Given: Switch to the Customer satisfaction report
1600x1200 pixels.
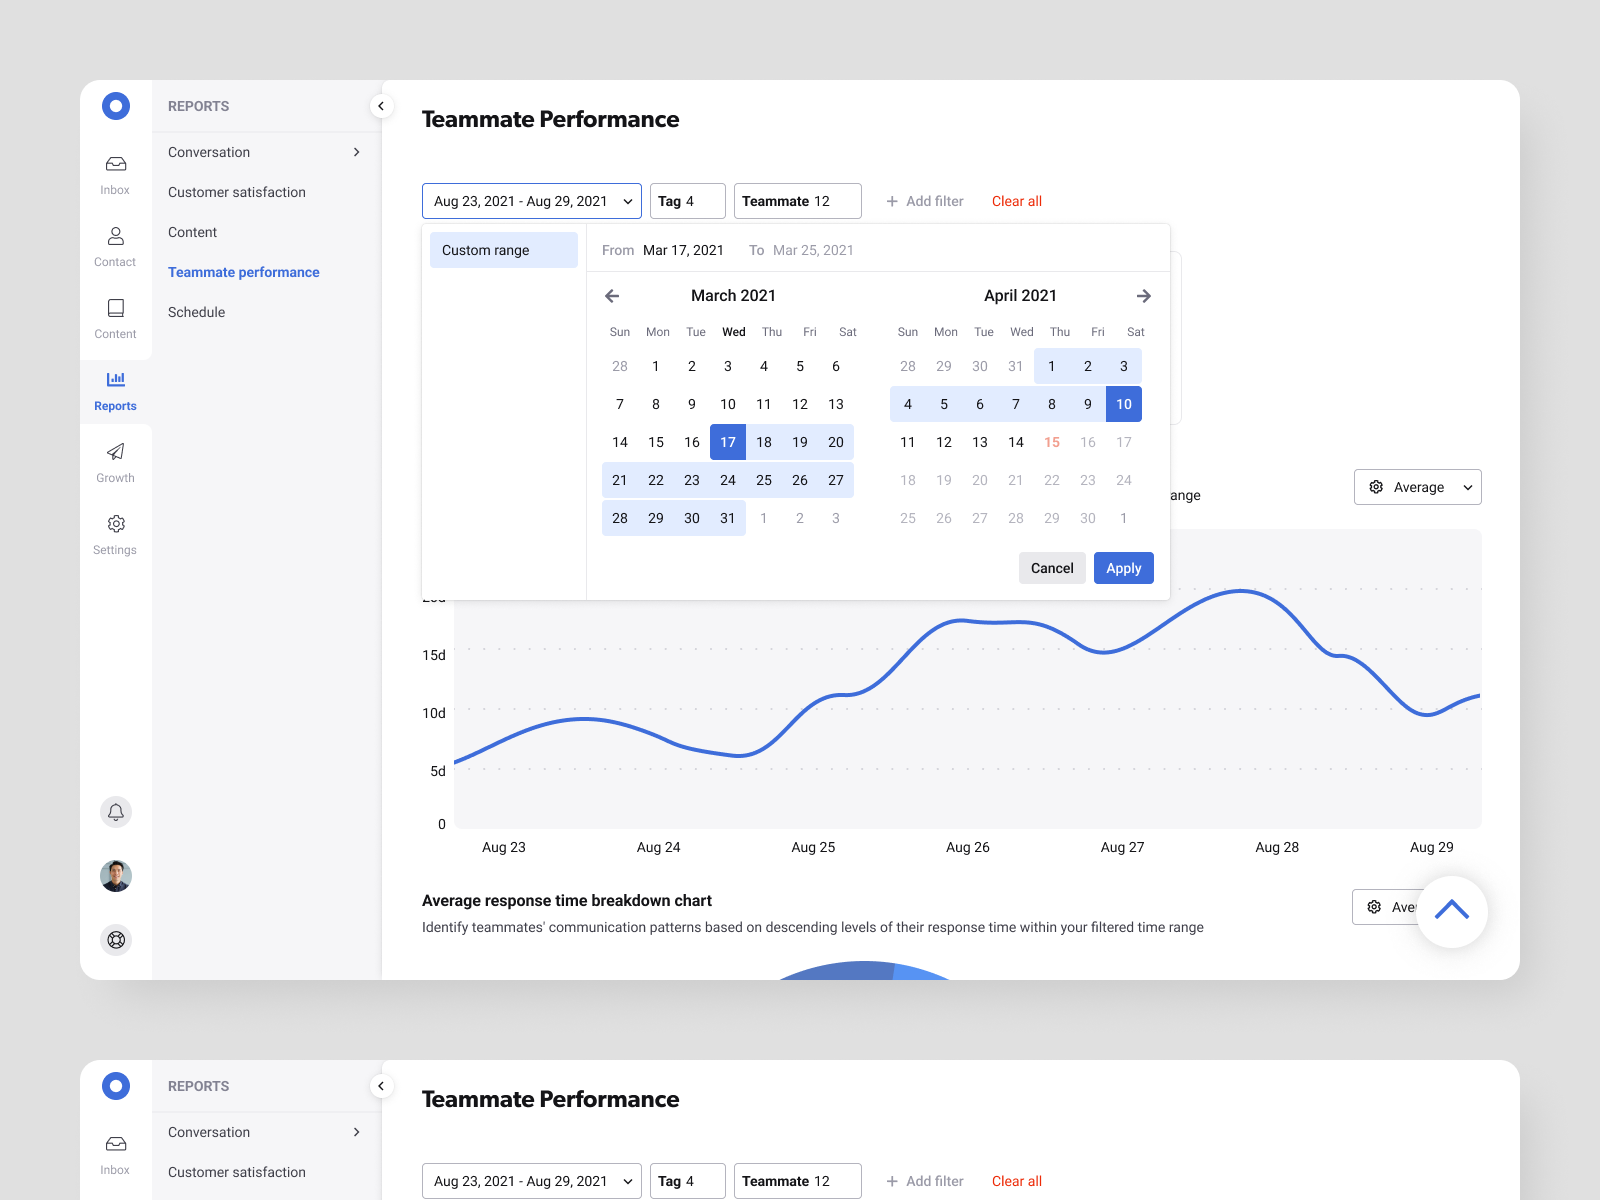Looking at the screenshot, I should click(x=237, y=192).
